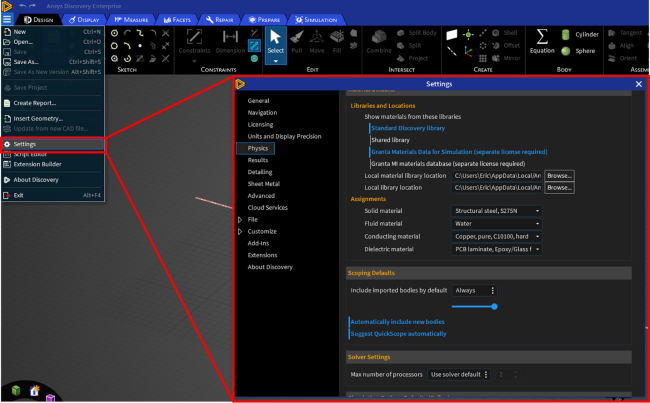Select Physics settings category

tap(257, 148)
